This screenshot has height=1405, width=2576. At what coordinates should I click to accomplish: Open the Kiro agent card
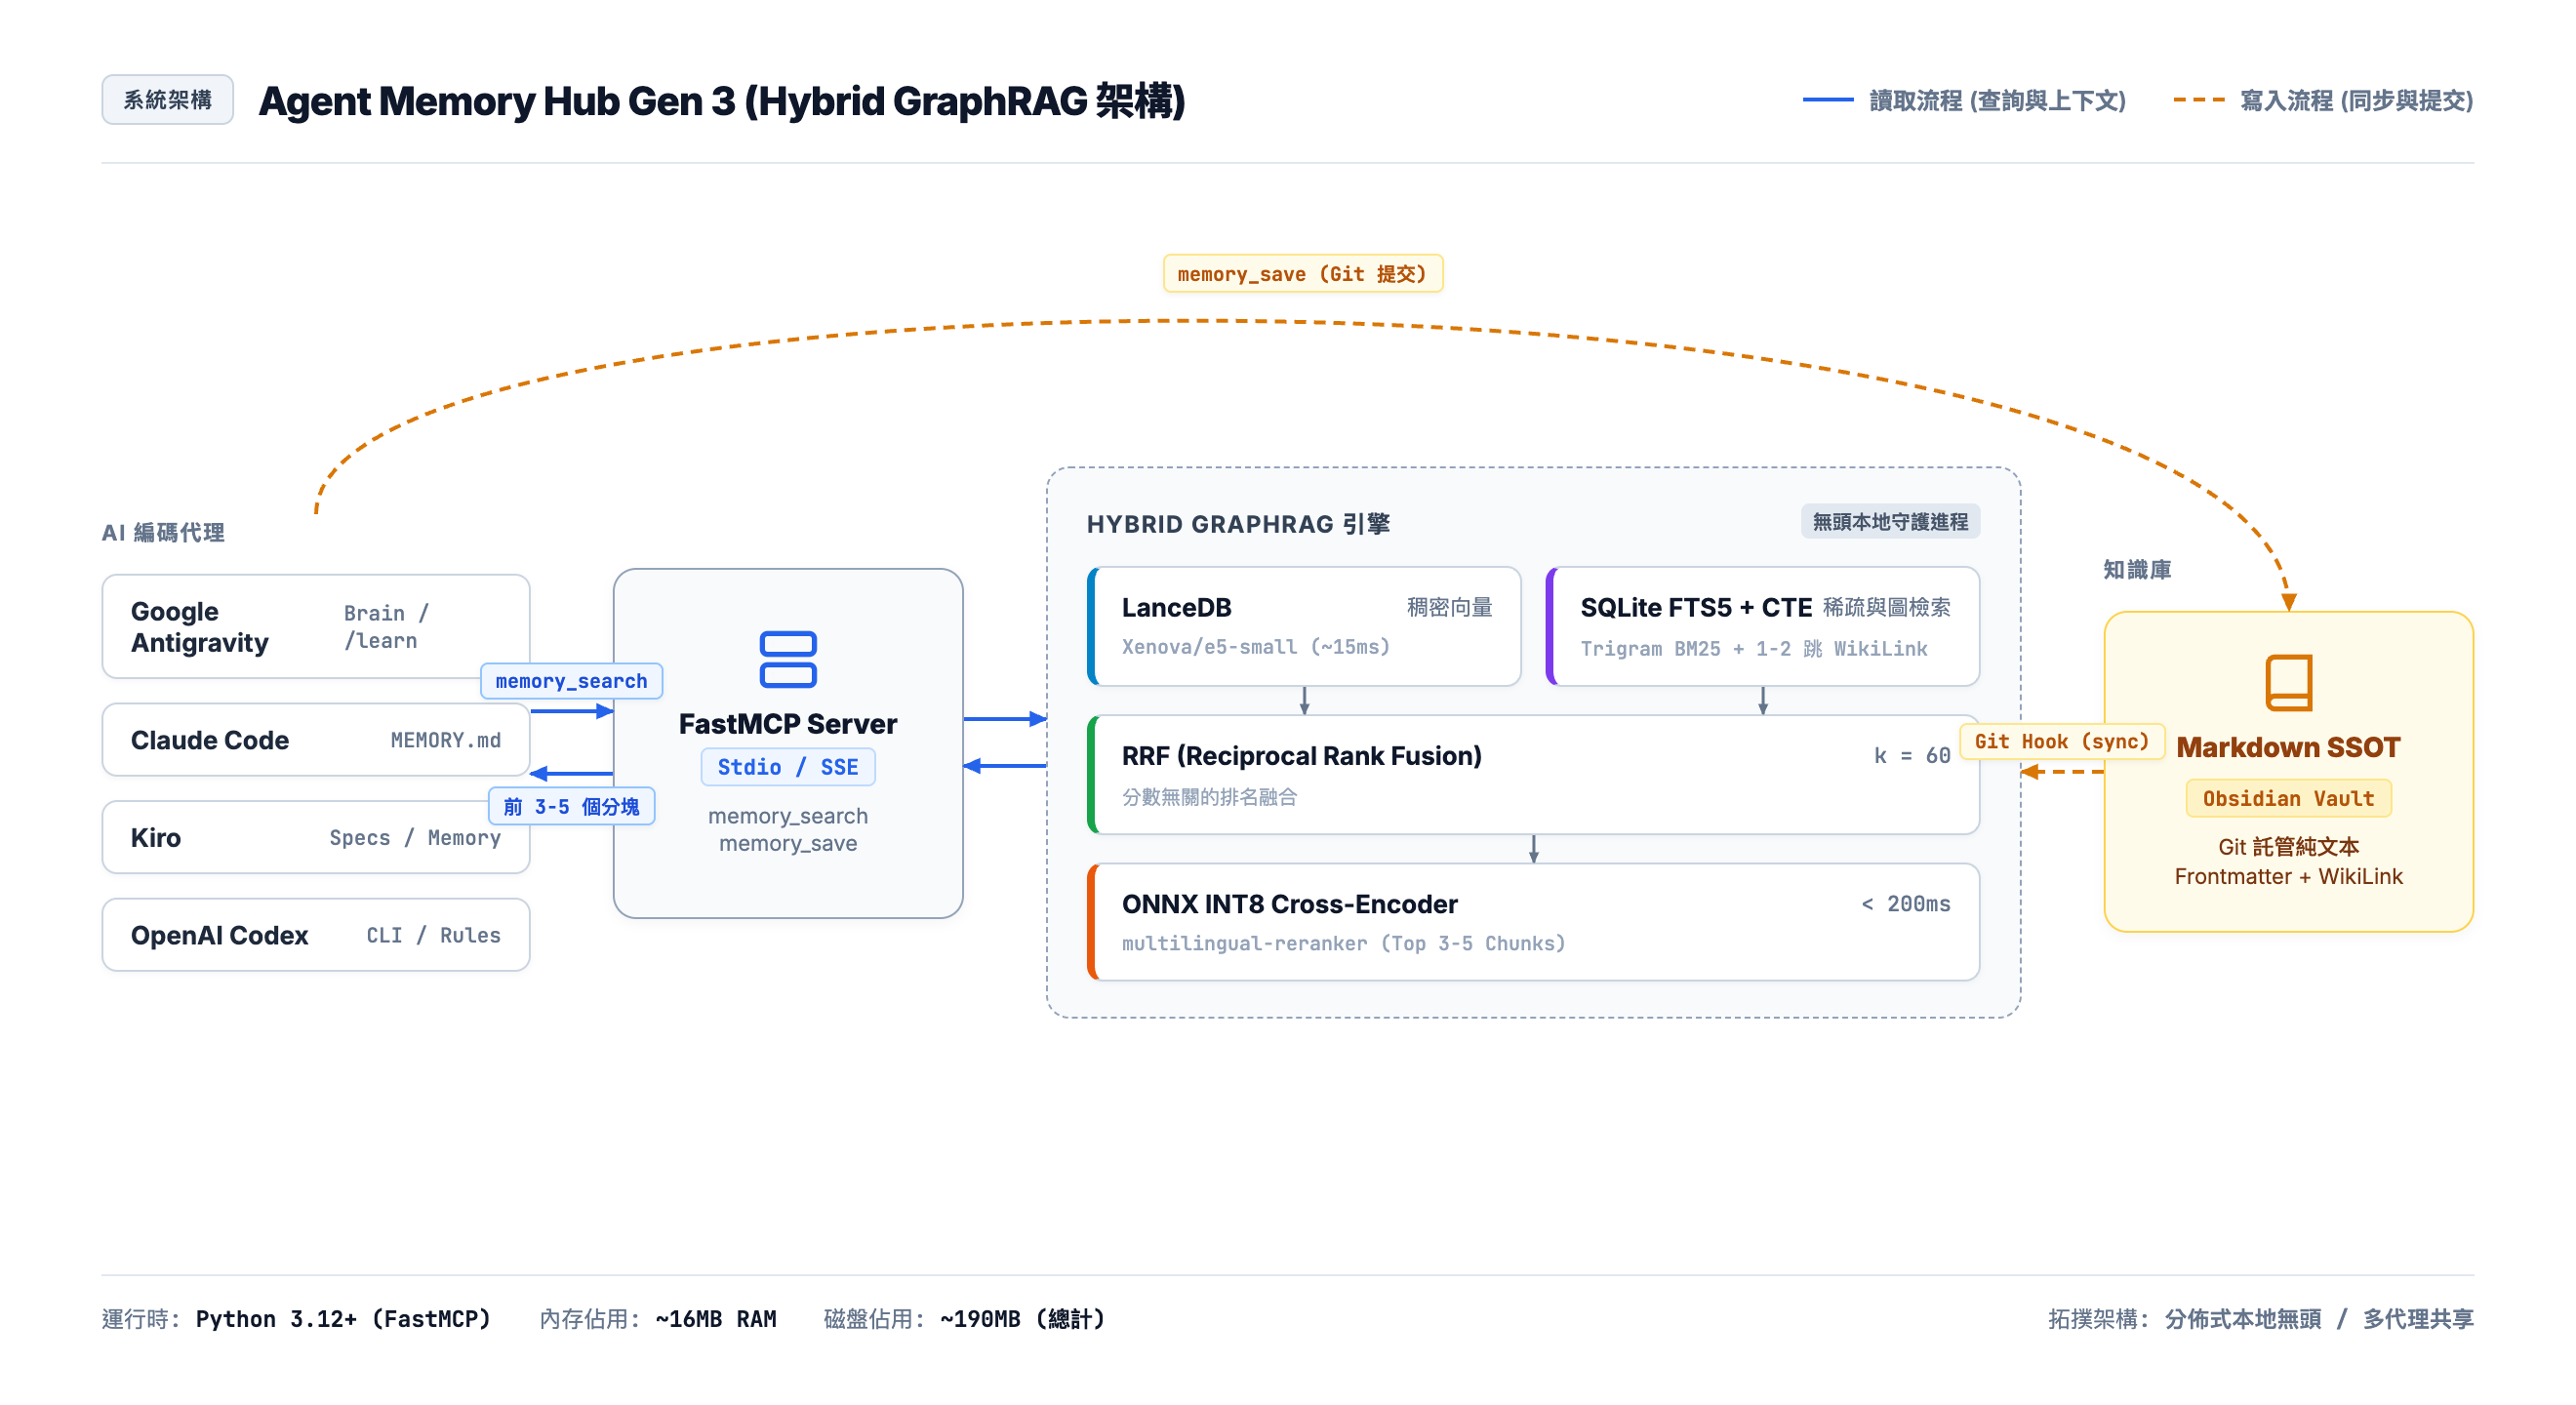click(316, 838)
